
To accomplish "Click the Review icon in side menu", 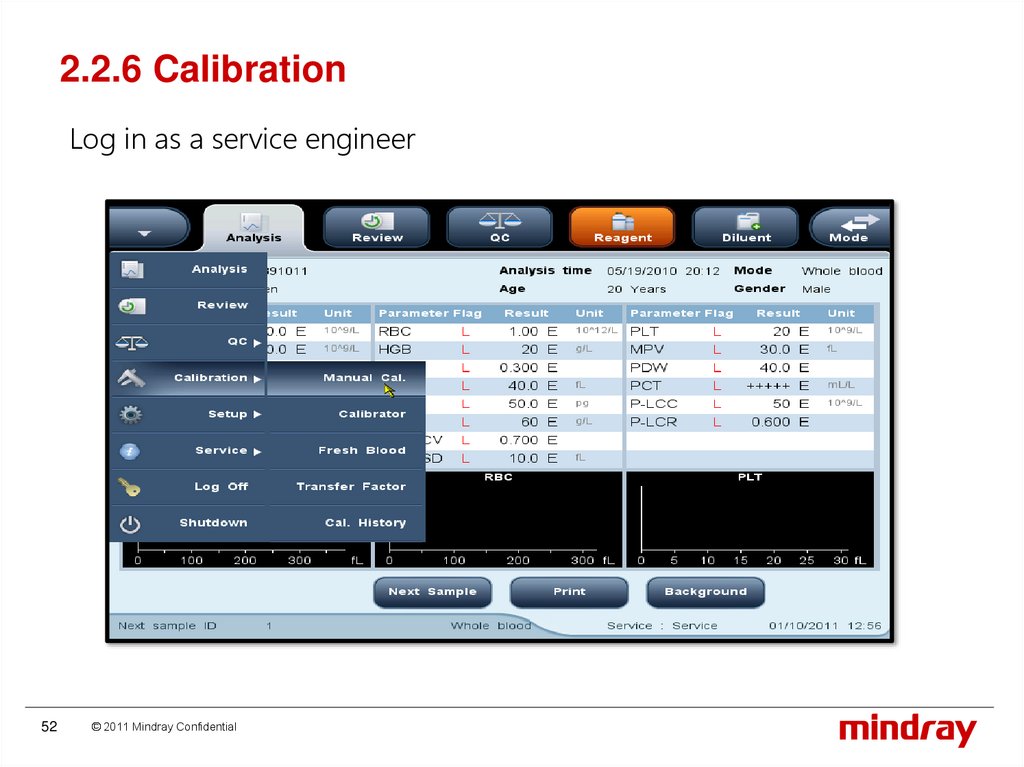I will 132,306.
